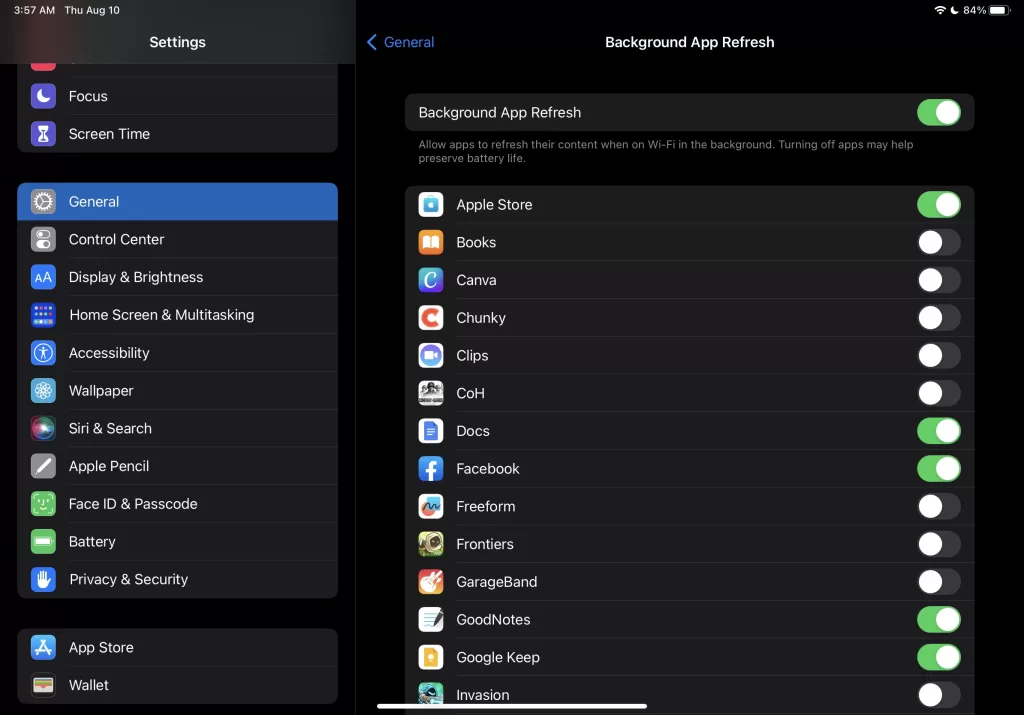The height and width of the screenshot is (715, 1024).
Task: Open Apple Pencil settings
Action: click(178, 466)
